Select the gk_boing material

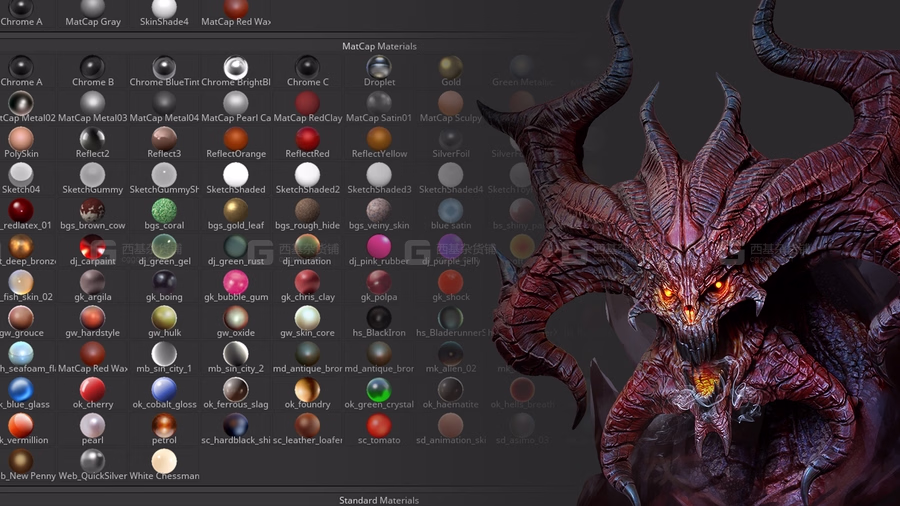point(164,286)
